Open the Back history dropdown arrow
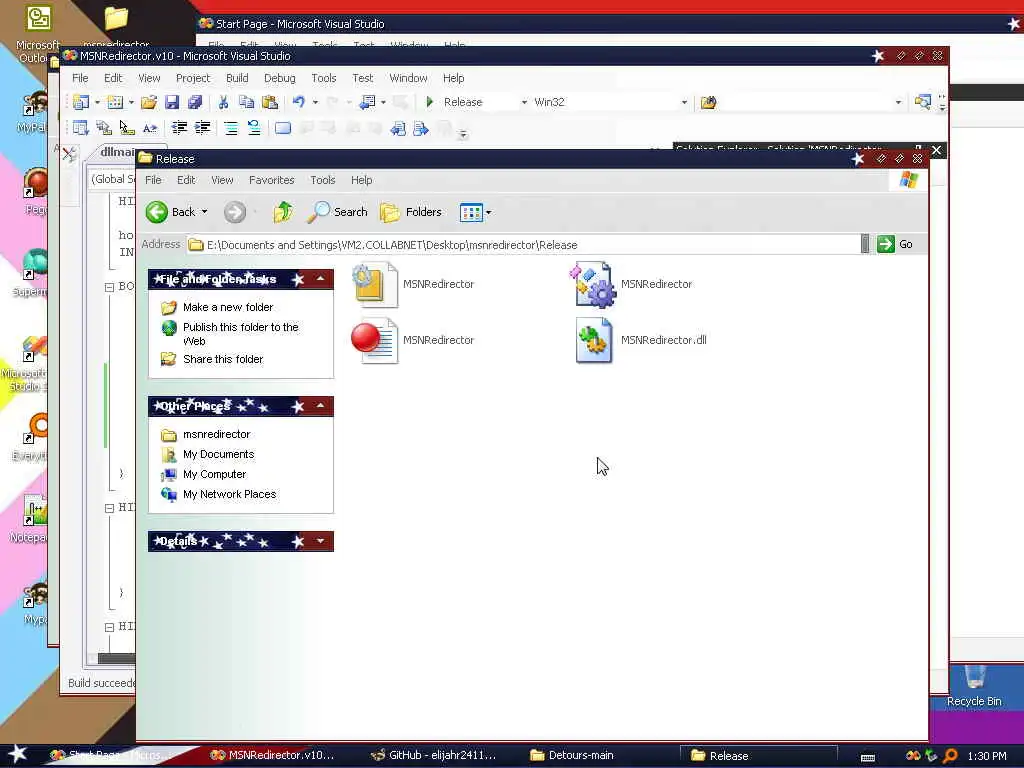The width and height of the screenshot is (1024, 768). (x=204, y=212)
